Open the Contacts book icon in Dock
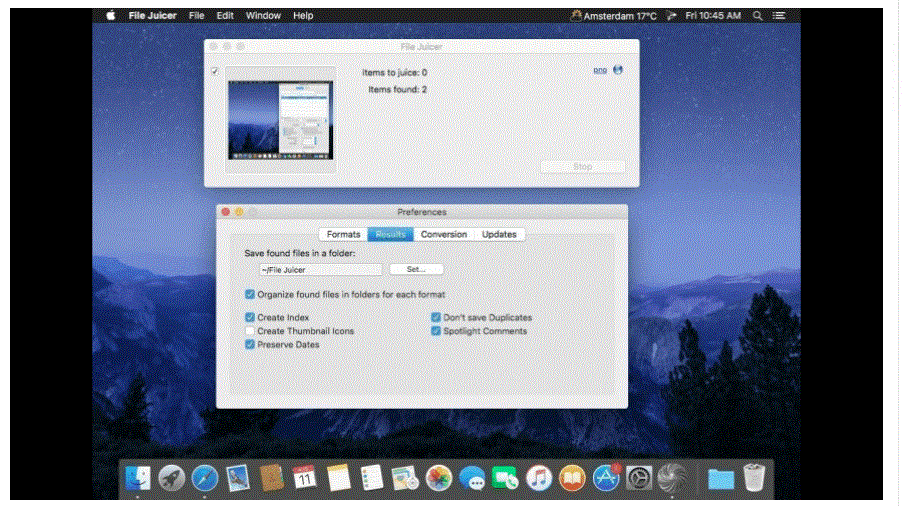 [271, 478]
